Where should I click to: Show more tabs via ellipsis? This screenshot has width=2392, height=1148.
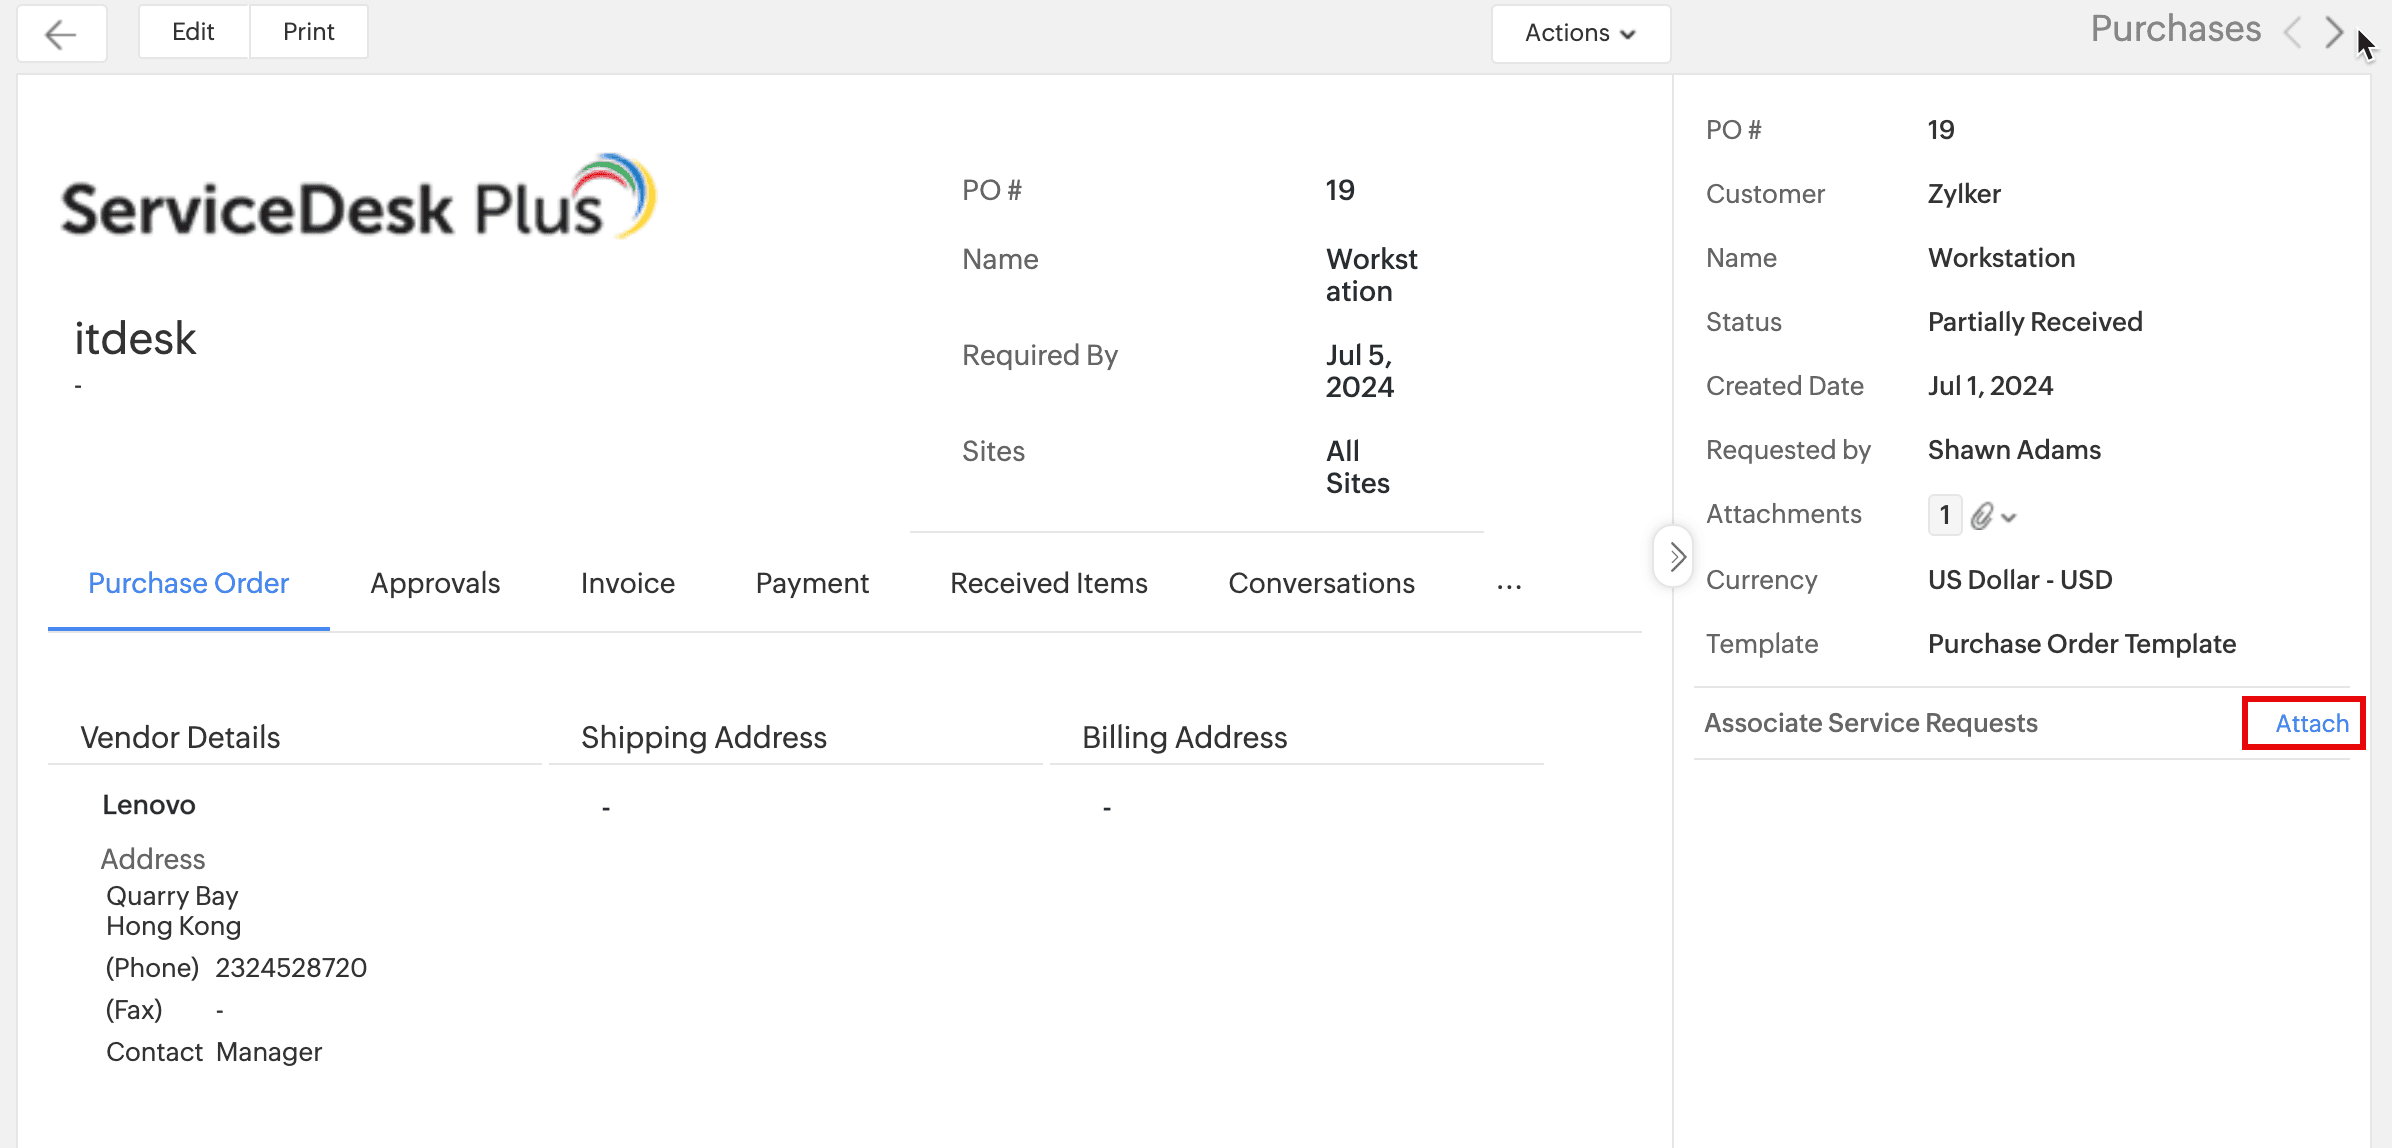(1509, 585)
